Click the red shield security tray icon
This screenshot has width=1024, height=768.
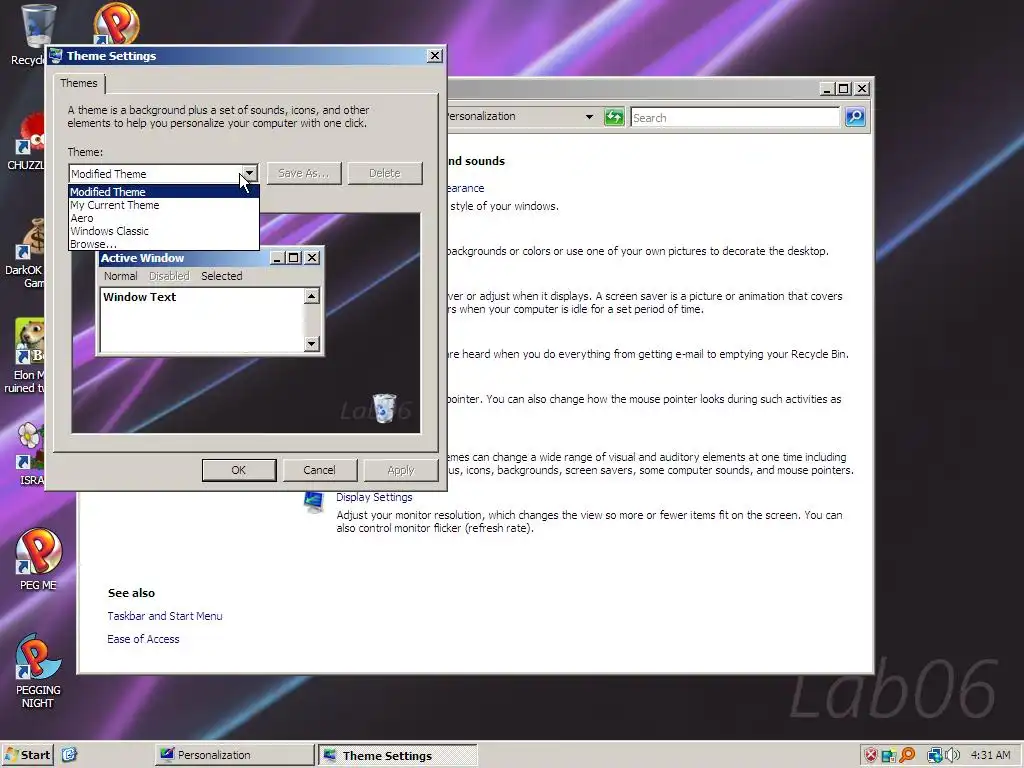tap(871, 756)
